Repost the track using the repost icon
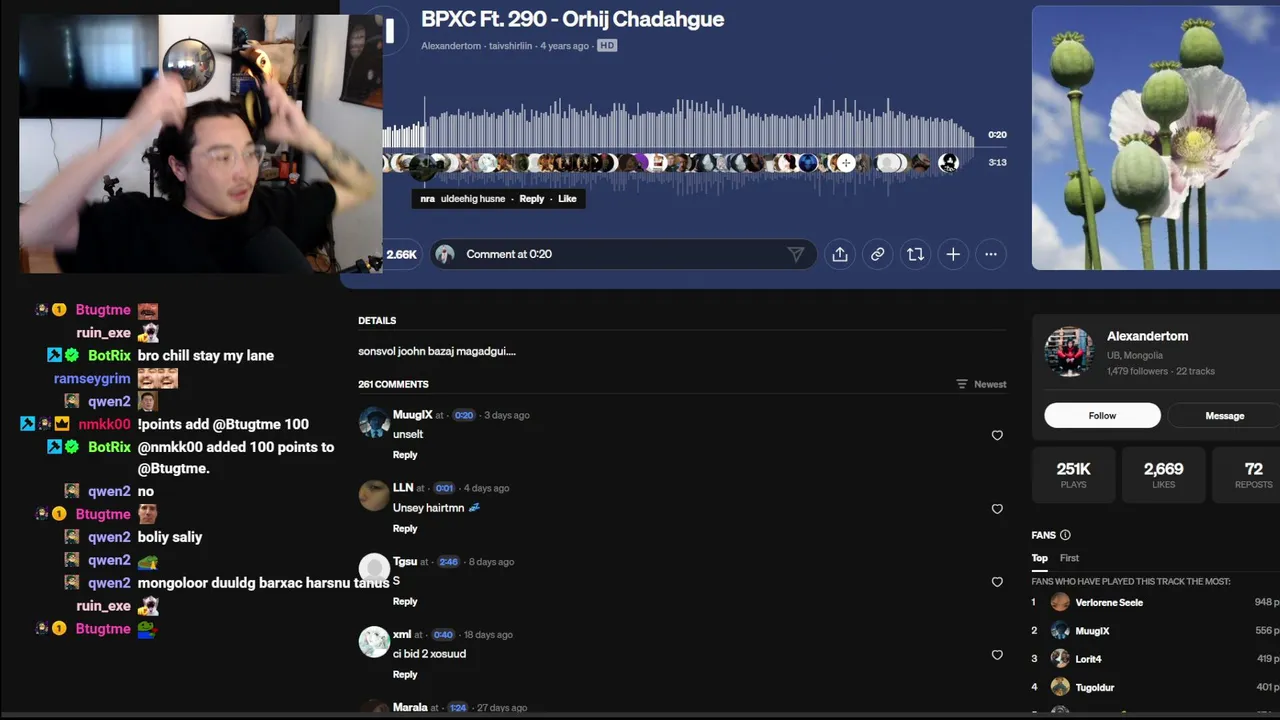Screen dimensions: 1280x720 tap(915, 254)
